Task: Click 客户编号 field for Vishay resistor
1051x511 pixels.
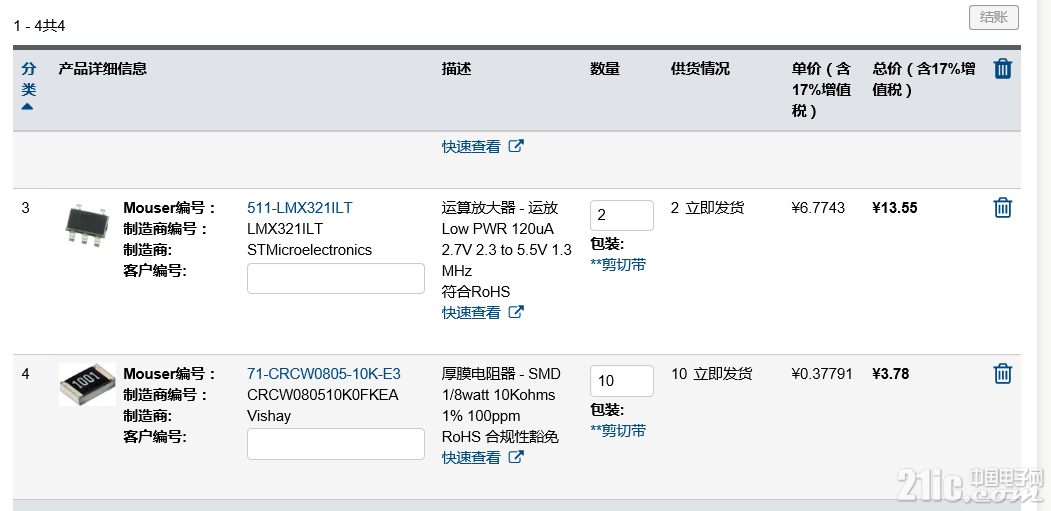Action: [x=336, y=444]
